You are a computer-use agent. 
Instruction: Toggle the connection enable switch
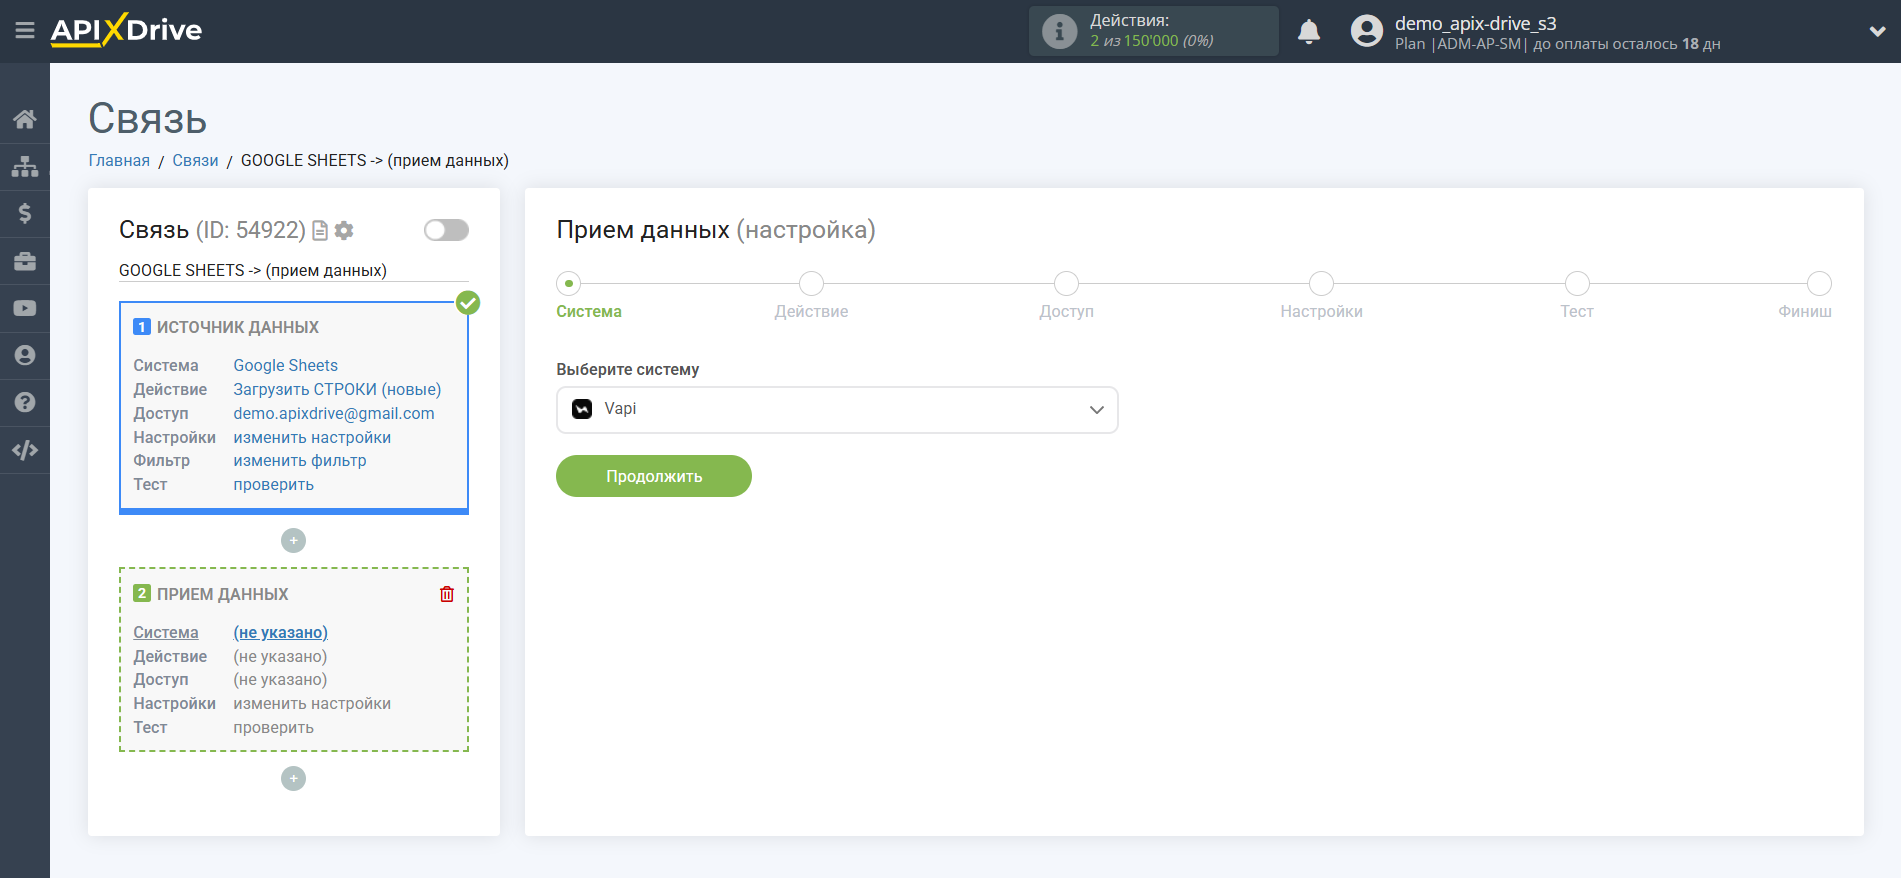pos(446,230)
